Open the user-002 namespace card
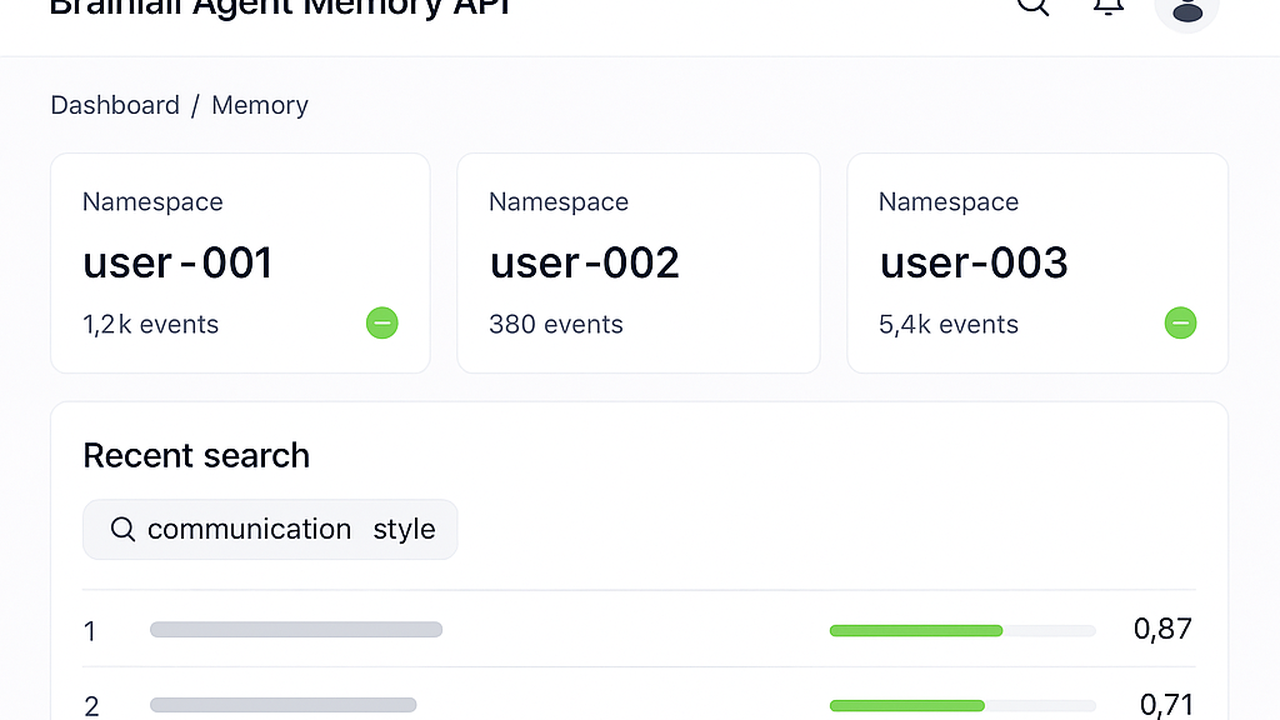 pos(638,263)
